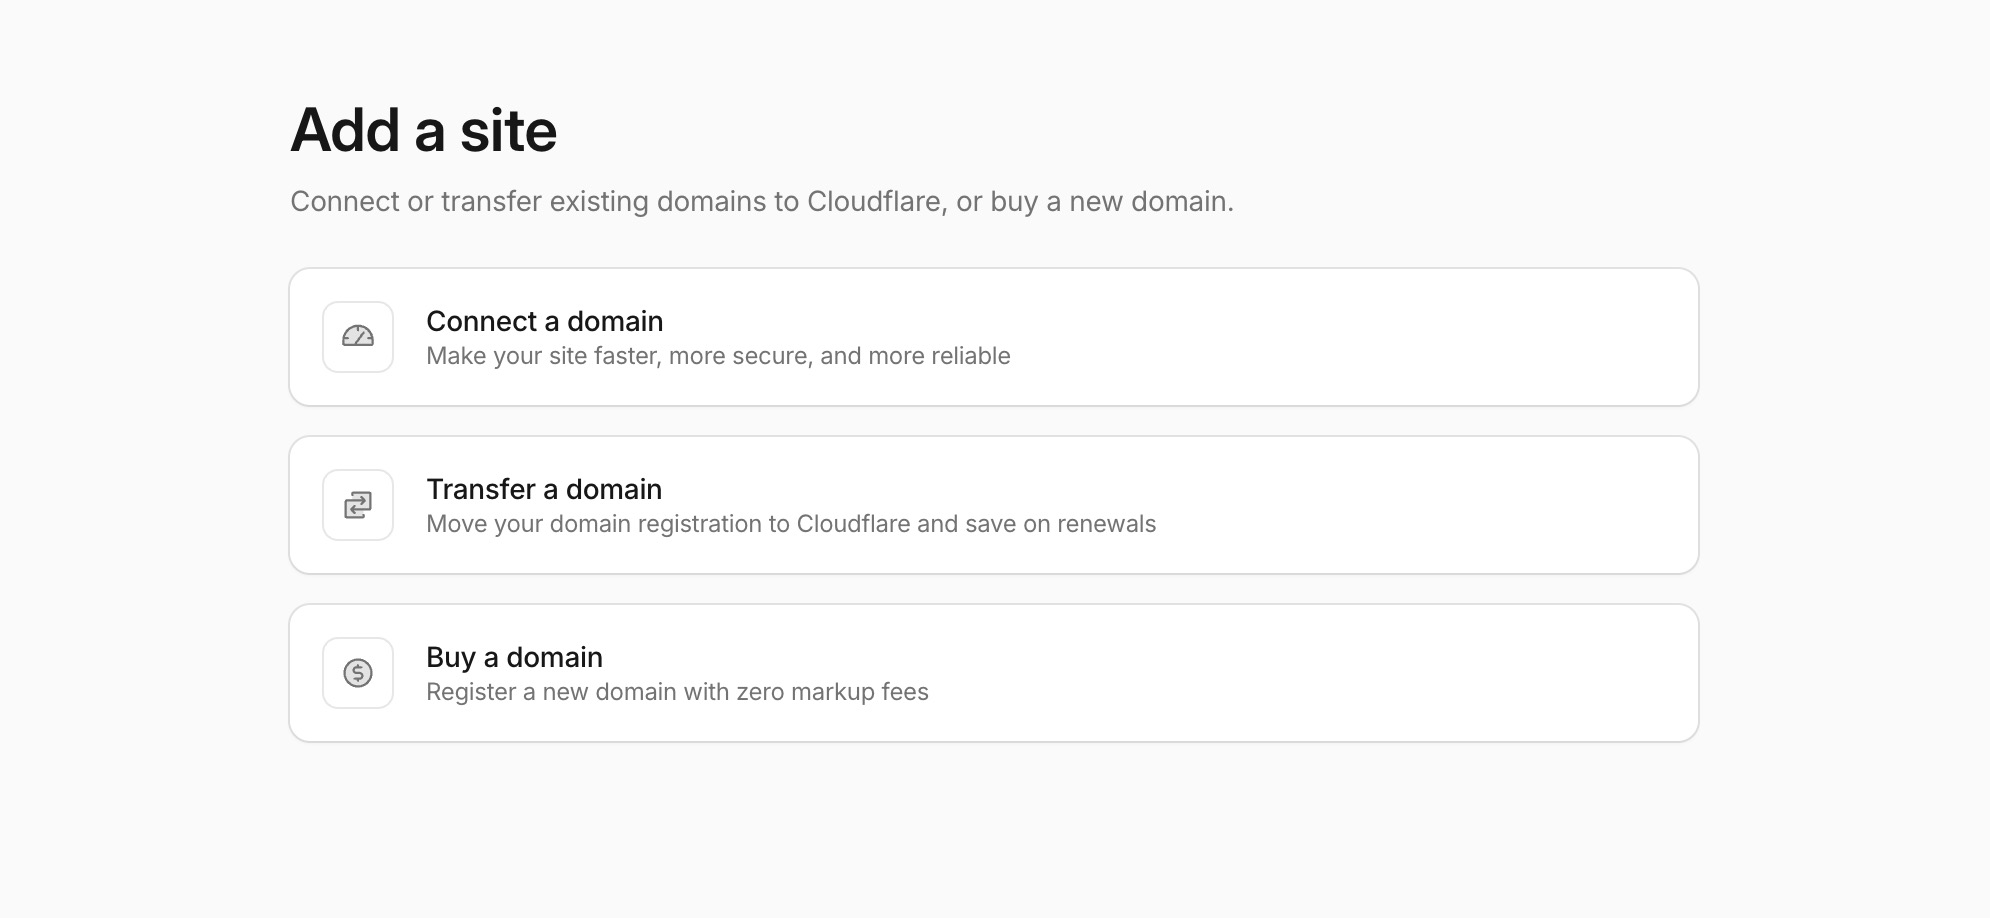Click "Register a new domain" description text
This screenshot has width=1990, height=918.
677,692
